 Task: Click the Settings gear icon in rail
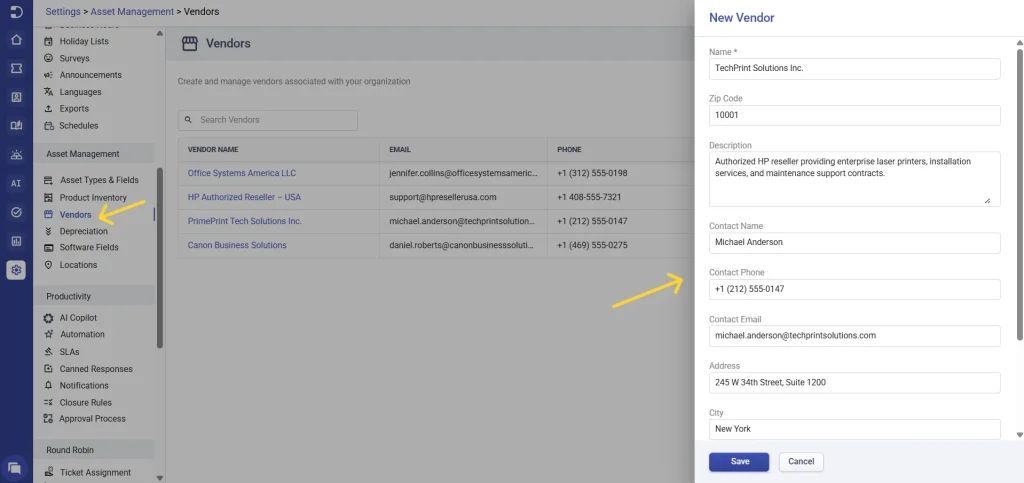[16, 270]
